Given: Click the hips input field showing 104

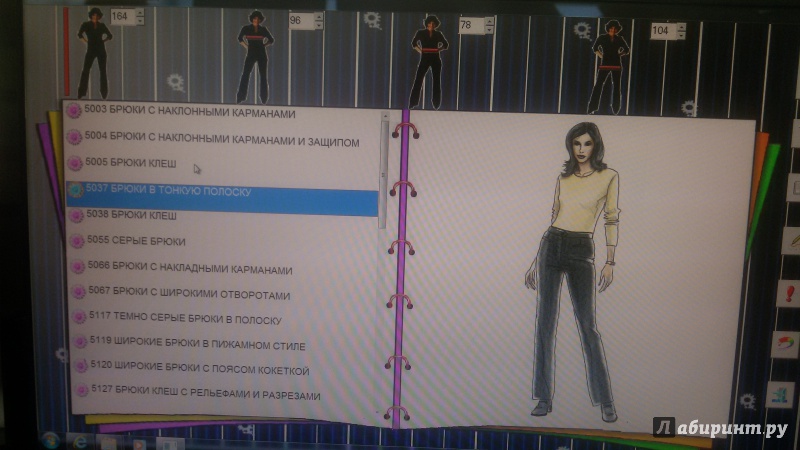Looking at the screenshot, I should [664, 31].
